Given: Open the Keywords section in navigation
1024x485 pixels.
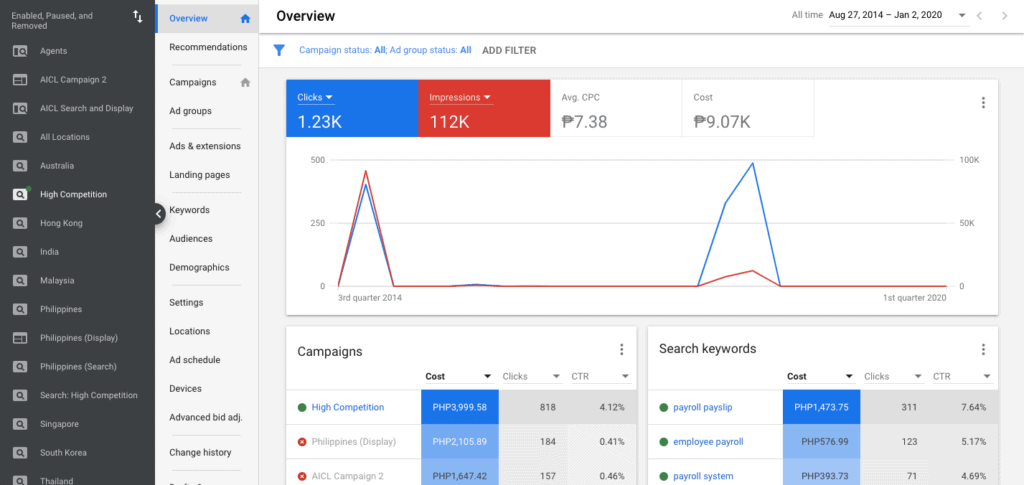Looking at the screenshot, I should tap(189, 210).
